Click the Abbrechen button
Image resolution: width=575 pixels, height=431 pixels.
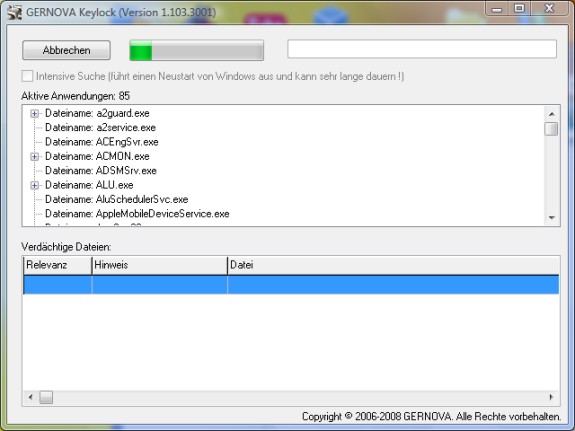click(66, 50)
